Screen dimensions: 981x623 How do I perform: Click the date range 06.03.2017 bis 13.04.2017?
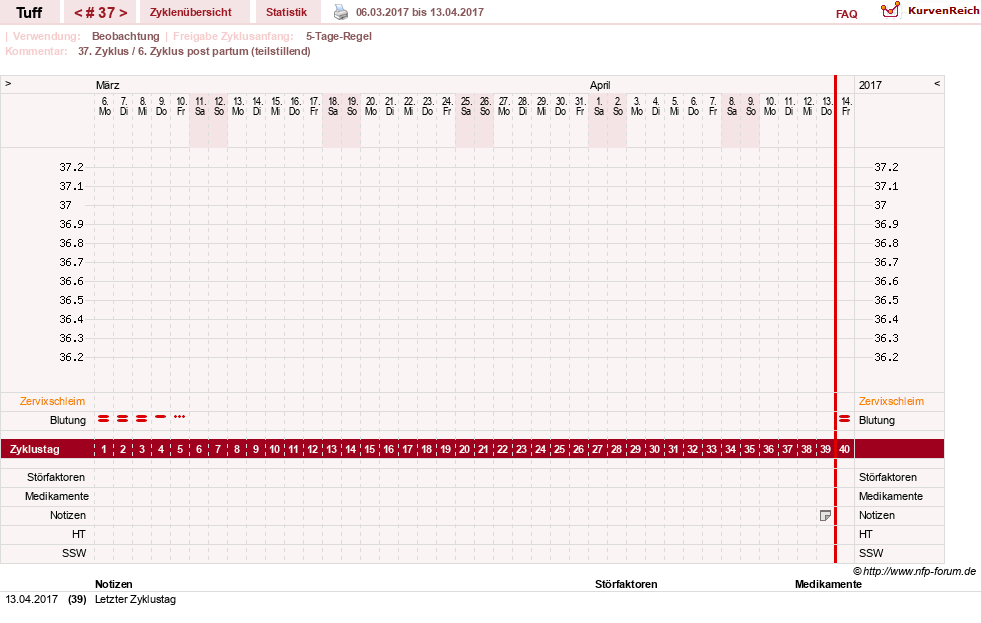(420, 12)
